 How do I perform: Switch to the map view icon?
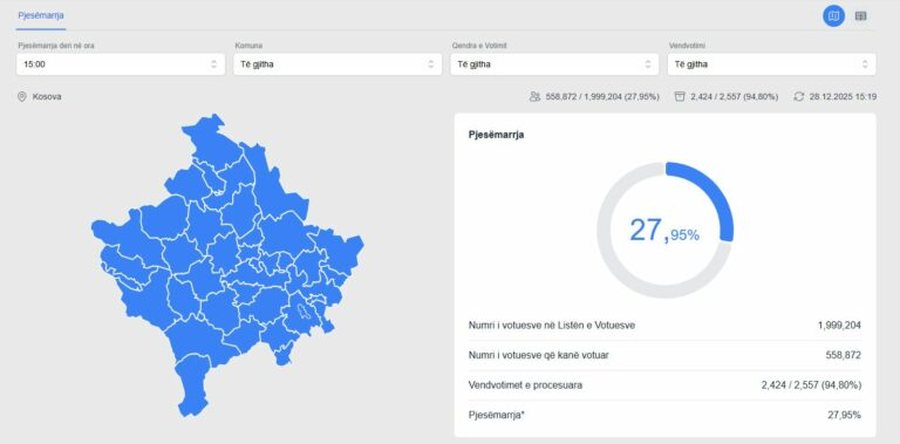coord(833,16)
